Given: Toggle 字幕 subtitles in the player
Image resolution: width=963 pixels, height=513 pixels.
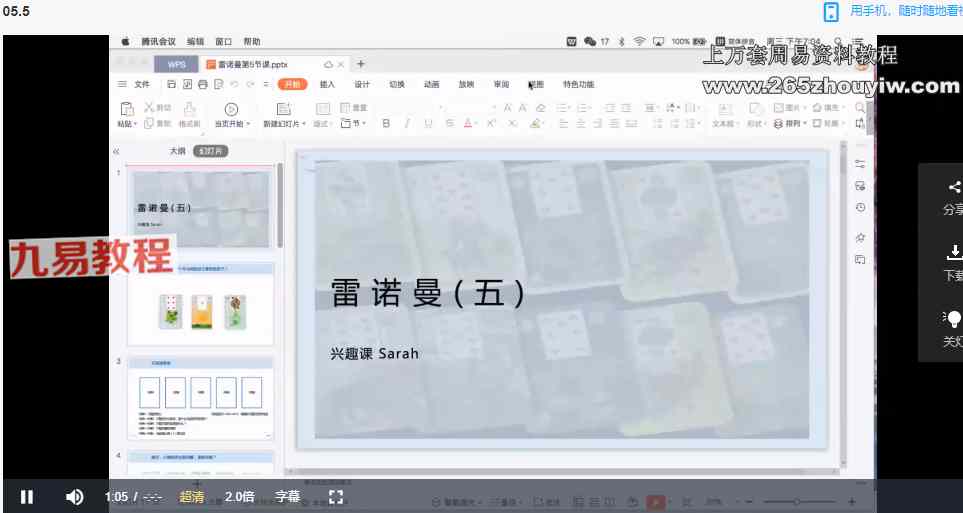Looking at the screenshot, I should coord(287,497).
